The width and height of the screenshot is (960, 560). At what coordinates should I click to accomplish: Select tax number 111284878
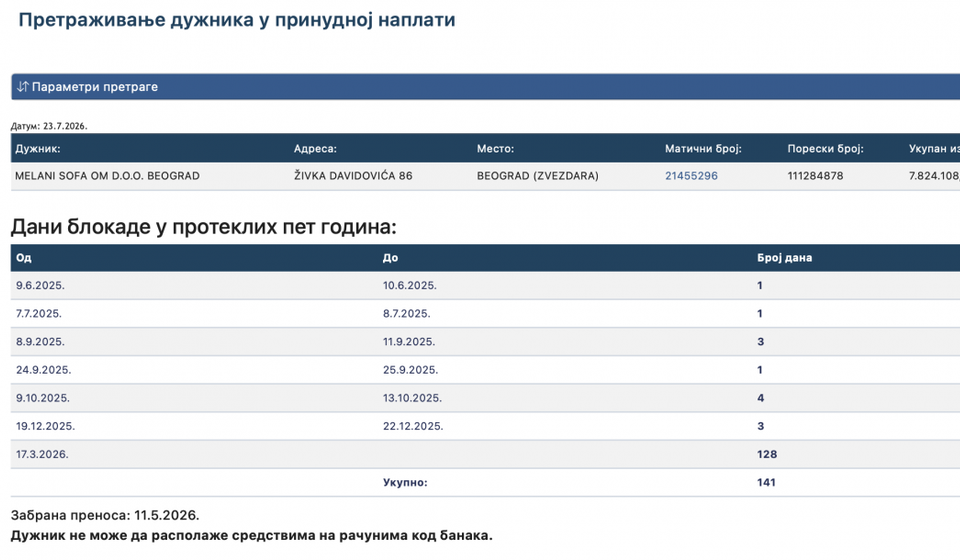(x=815, y=176)
